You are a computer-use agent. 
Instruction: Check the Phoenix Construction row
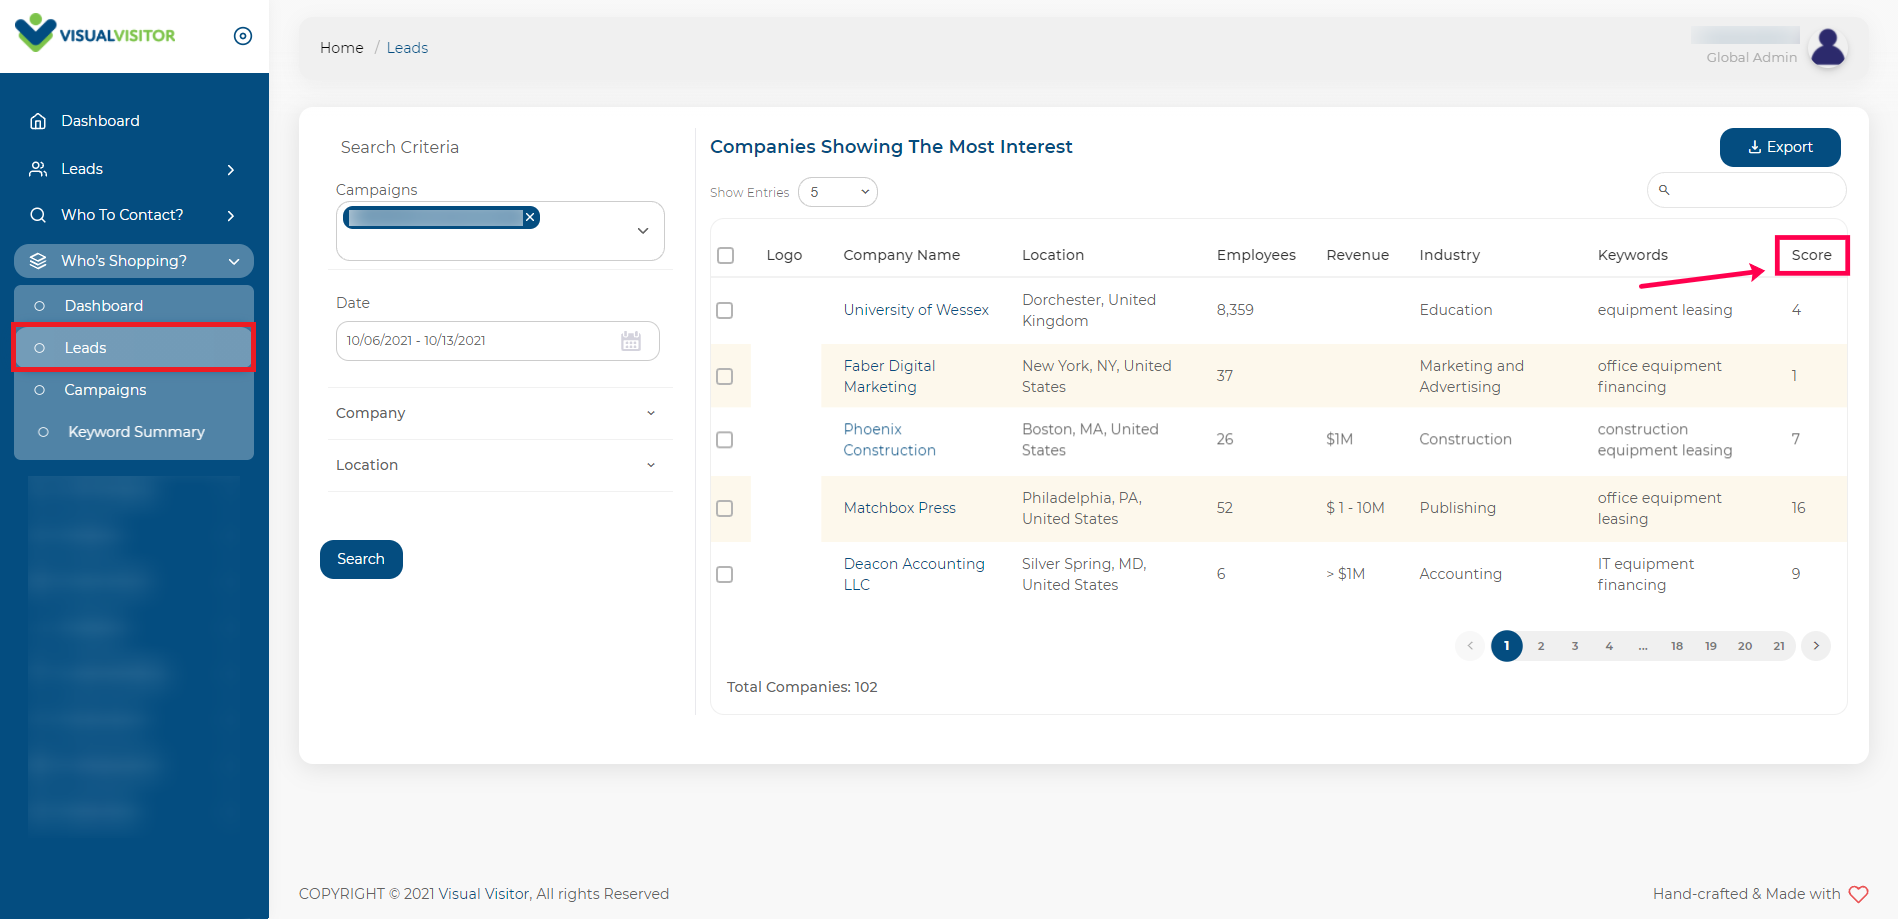[725, 439]
